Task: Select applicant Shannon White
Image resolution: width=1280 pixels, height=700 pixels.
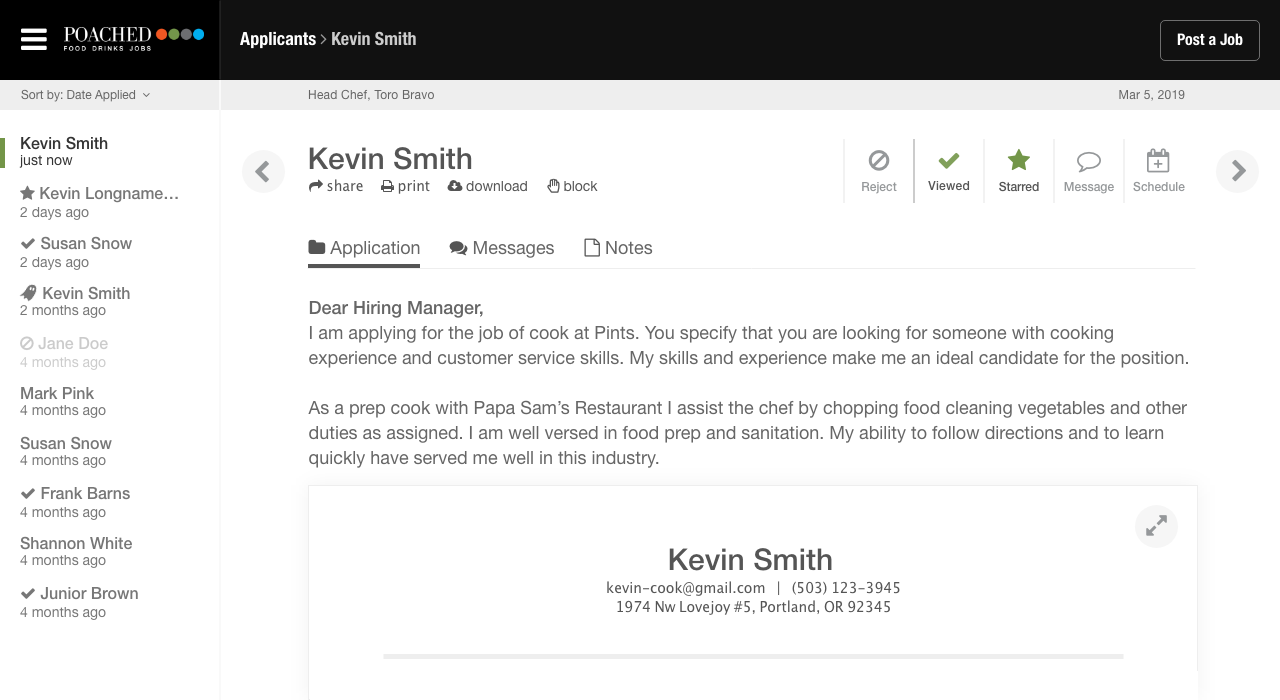Action: tap(76, 551)
